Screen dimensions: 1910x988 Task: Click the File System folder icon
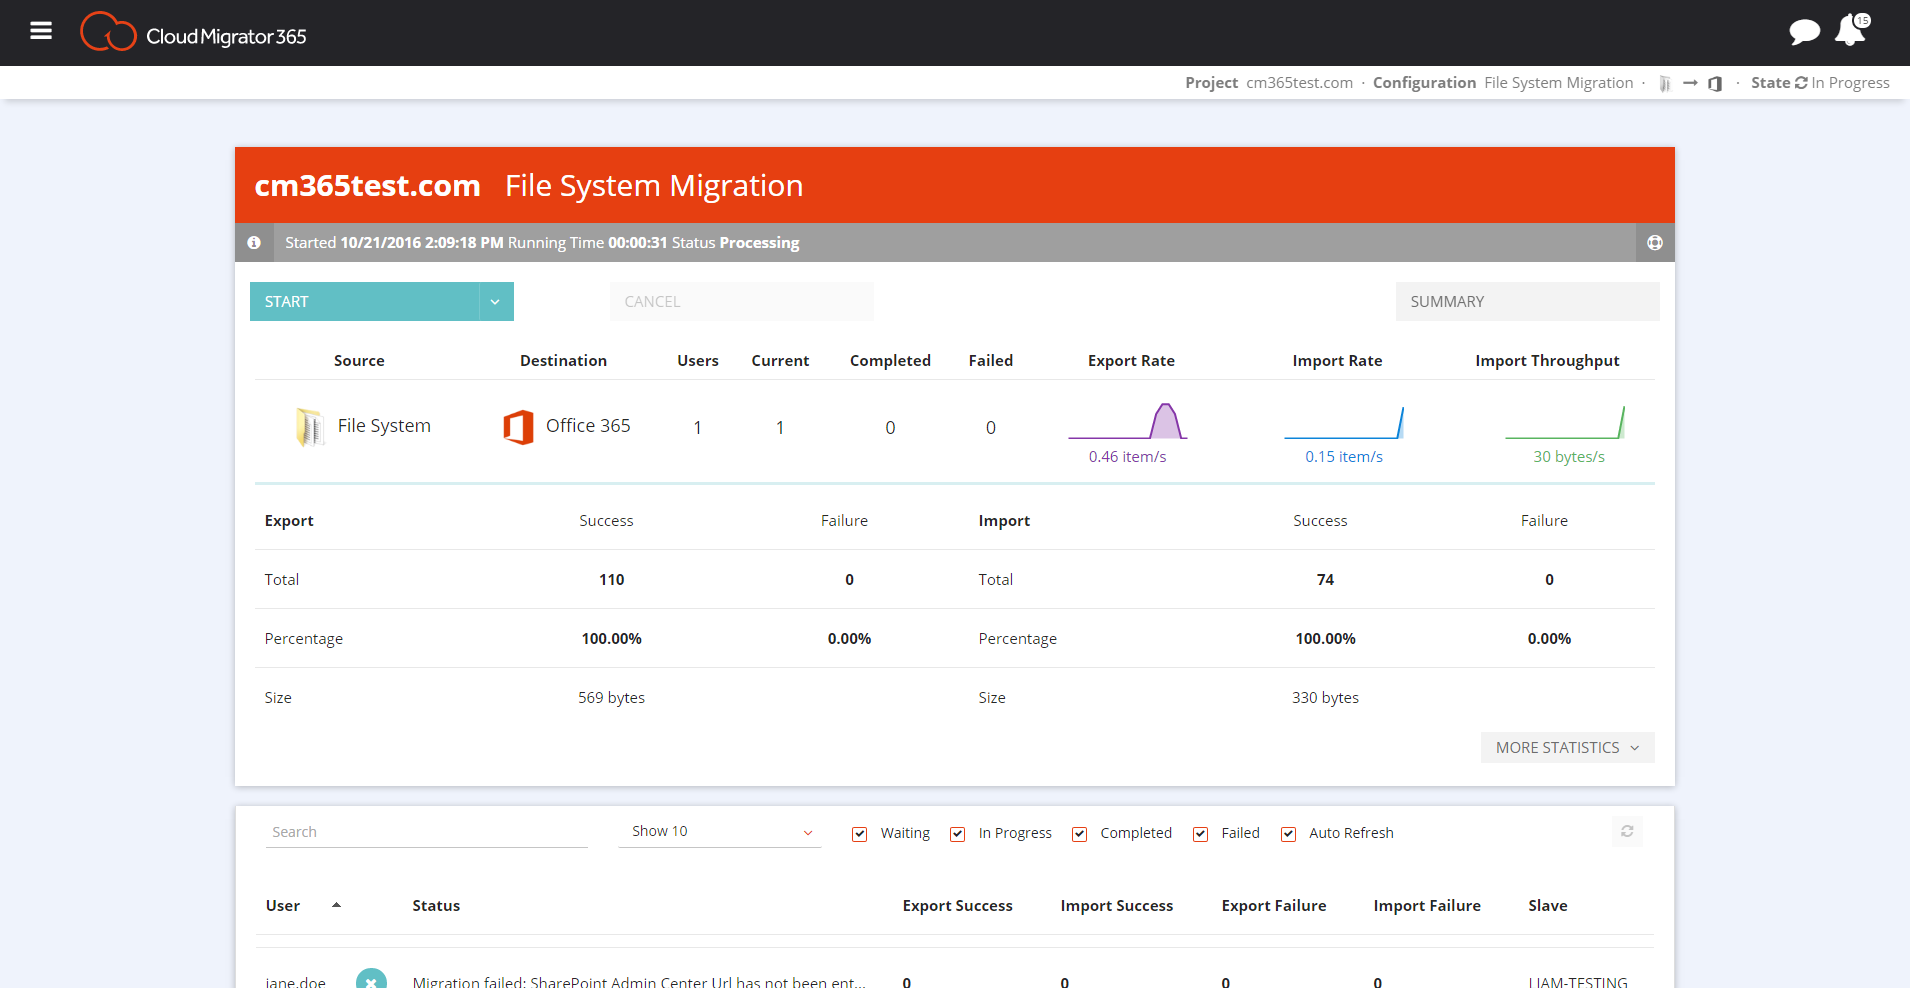(310, 427)
